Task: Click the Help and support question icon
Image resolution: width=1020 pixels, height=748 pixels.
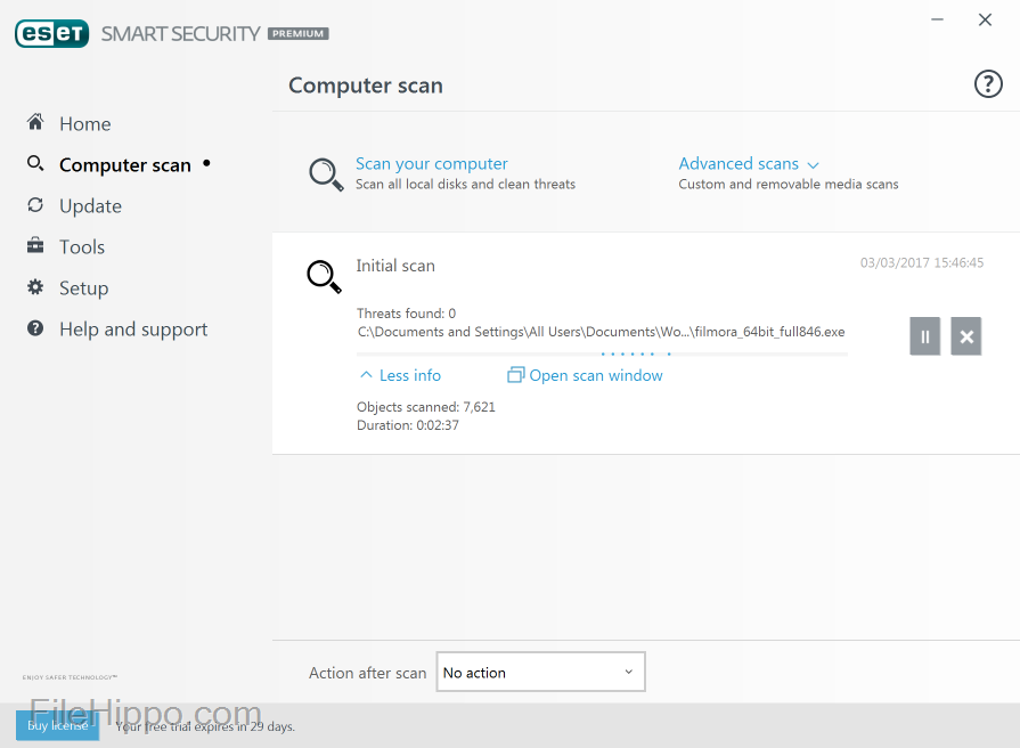Action: [x=36, y=328]
